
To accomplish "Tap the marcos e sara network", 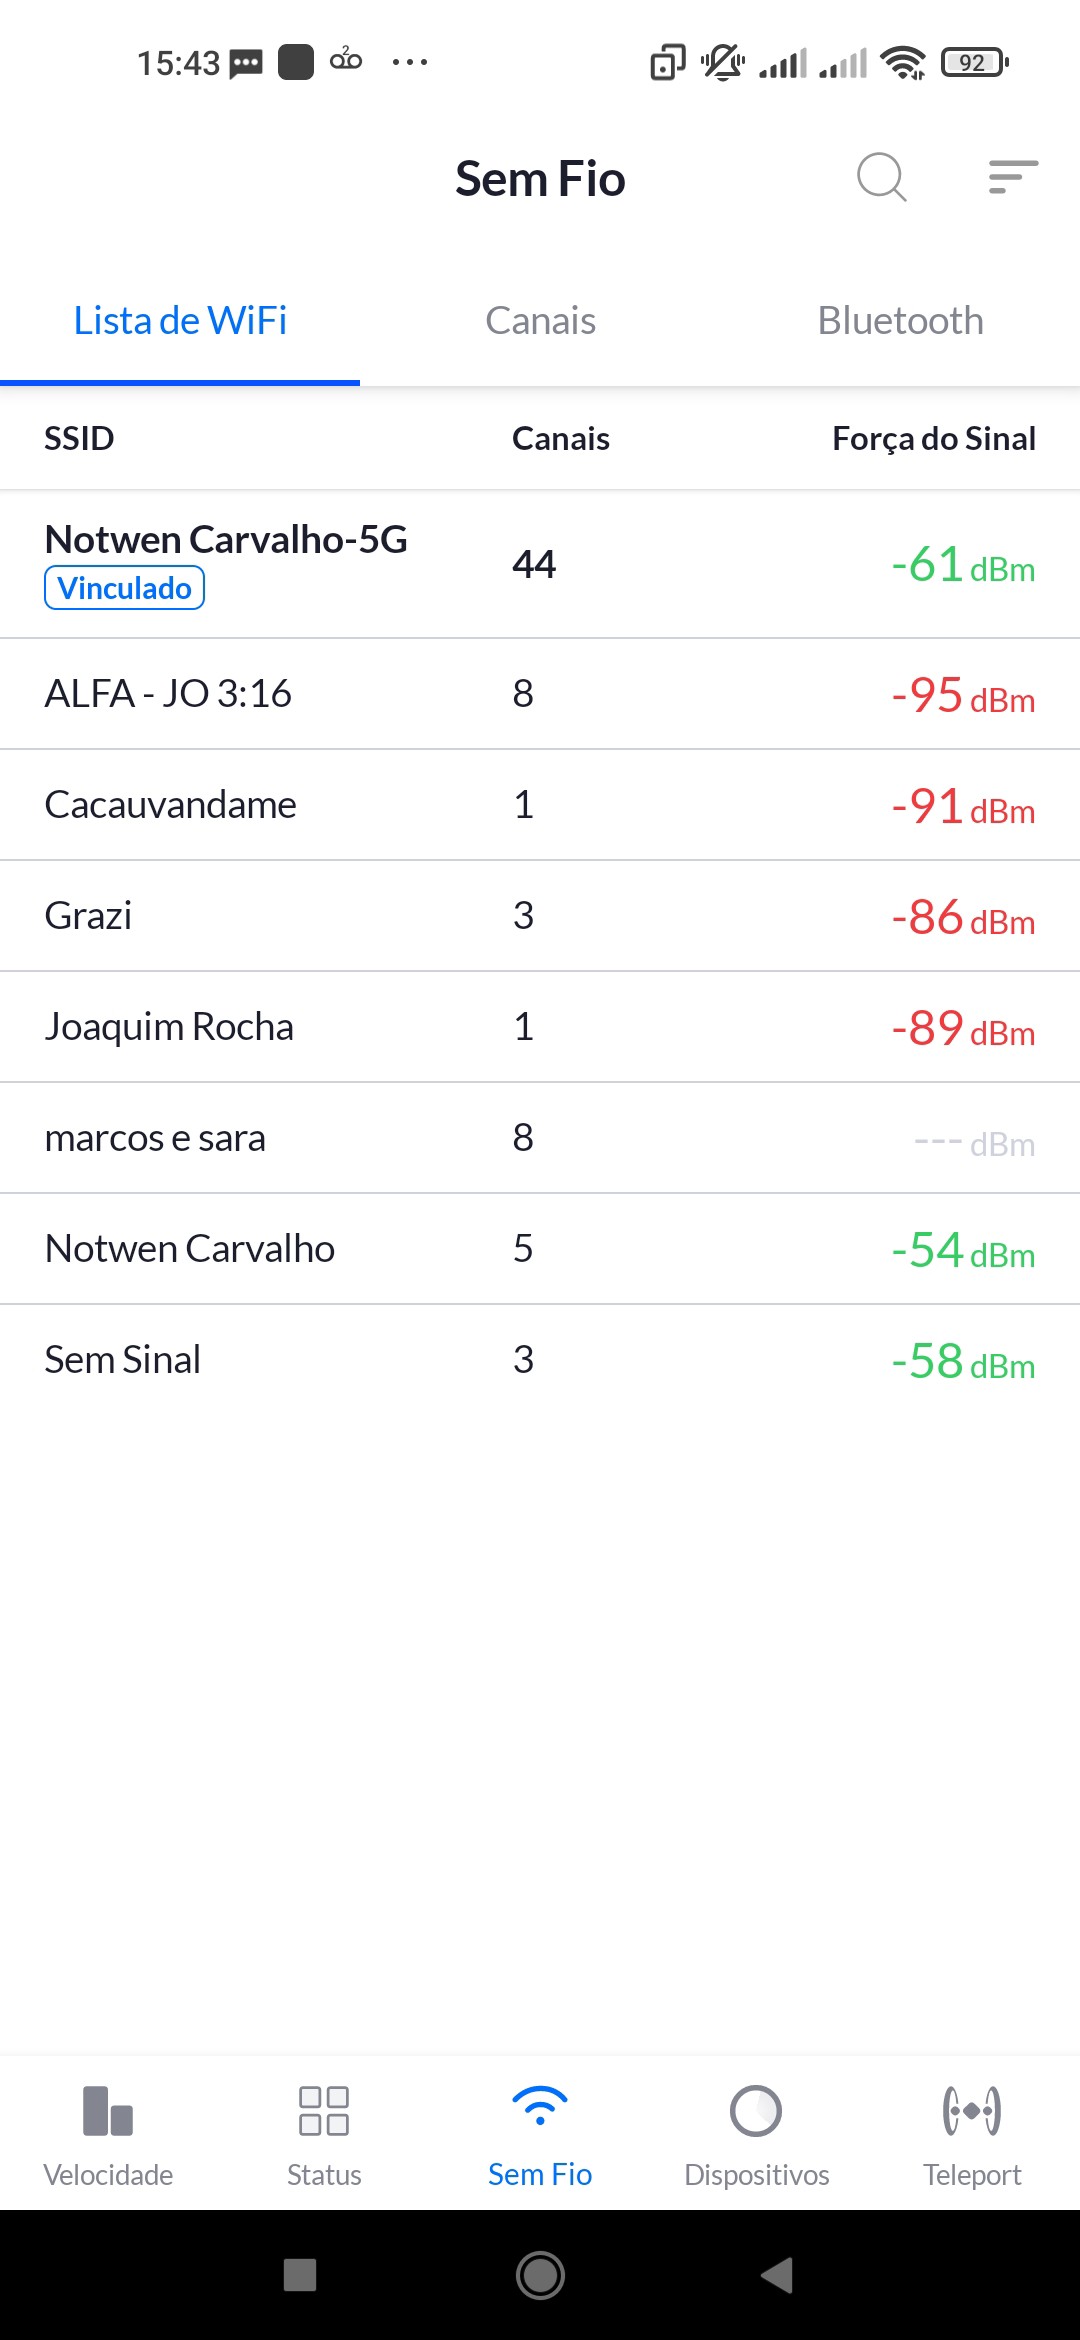I will pyautogui.click(x=155, y=1138).
